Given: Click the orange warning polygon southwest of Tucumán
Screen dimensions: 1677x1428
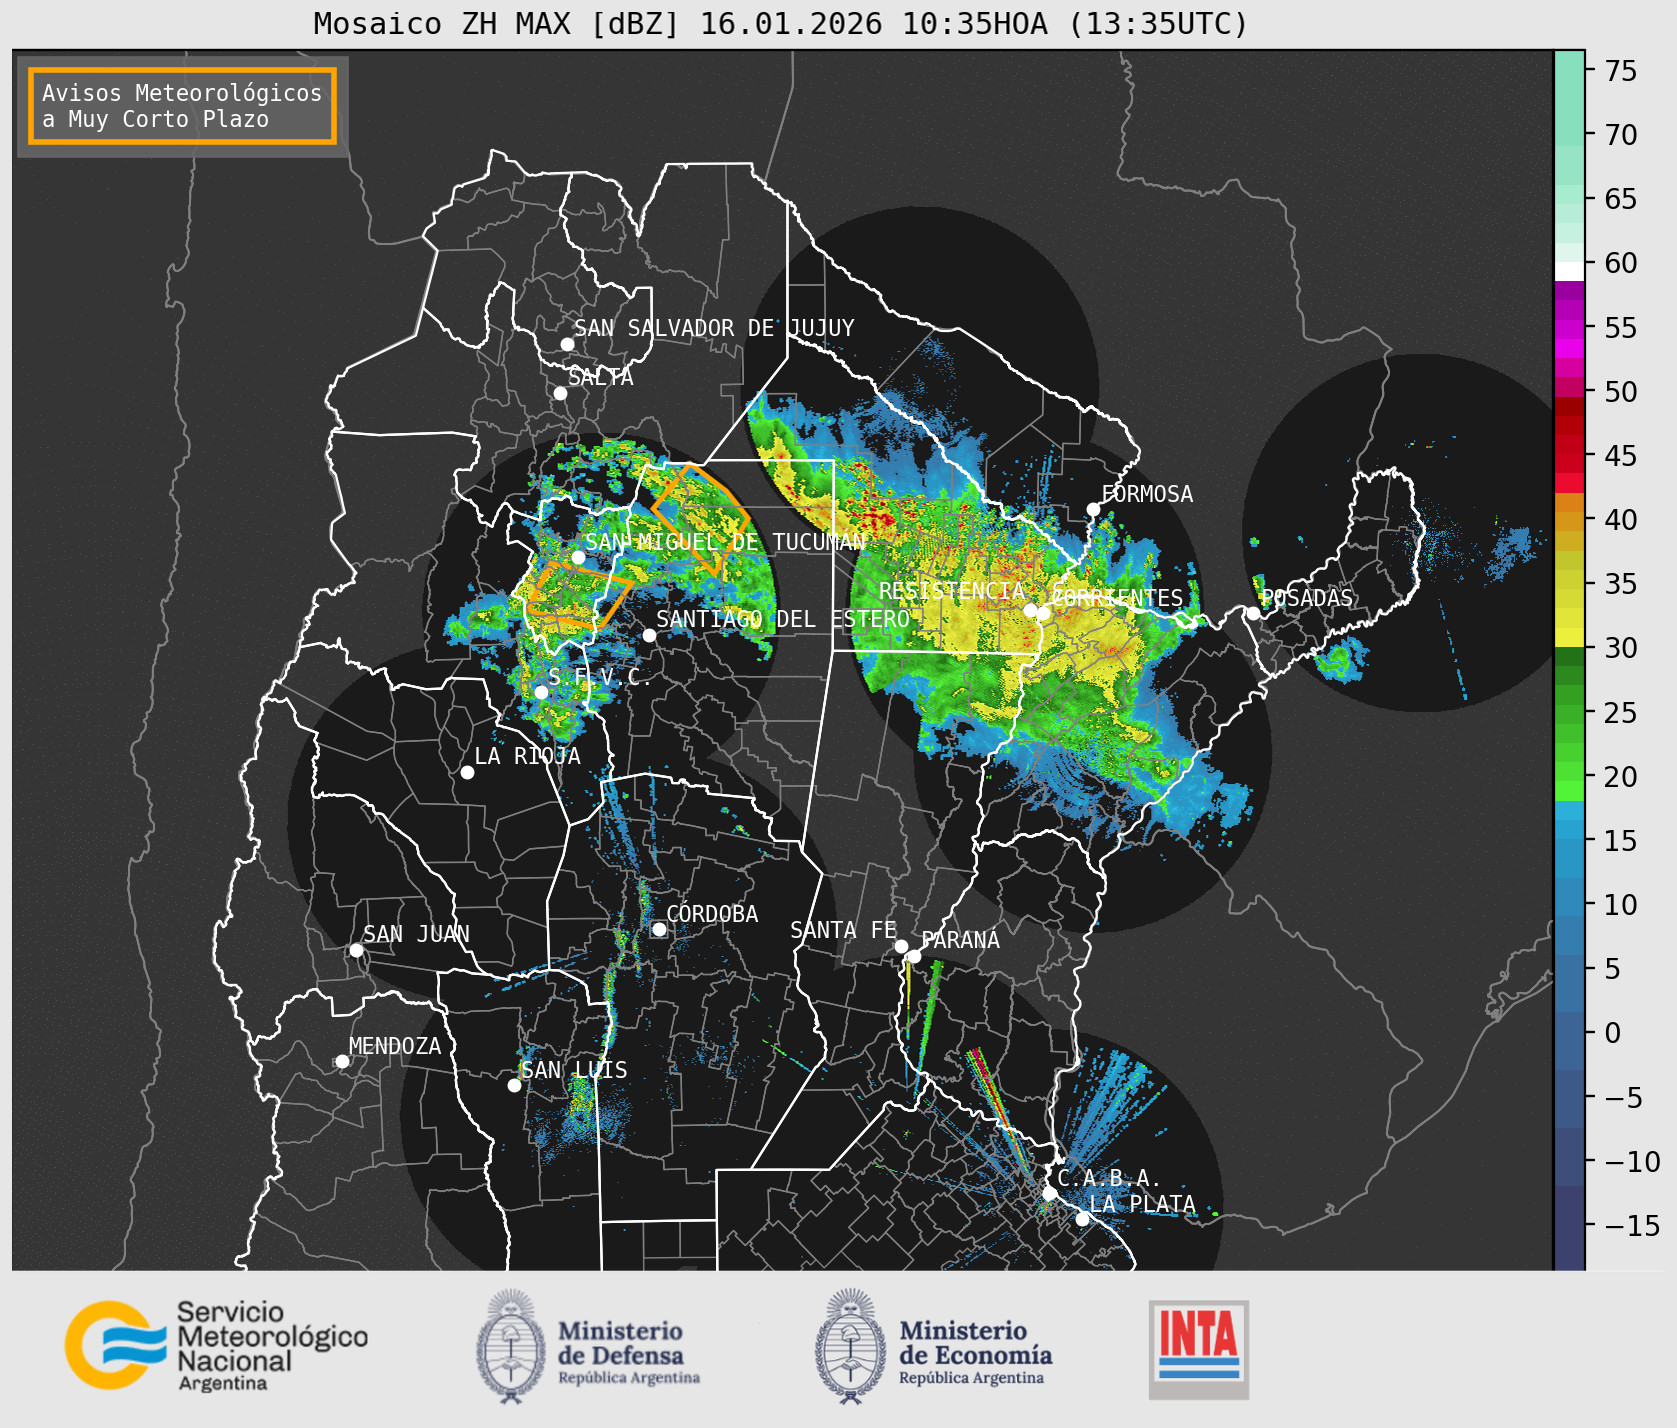Looking at the screenshot, I should click(580, 596).
